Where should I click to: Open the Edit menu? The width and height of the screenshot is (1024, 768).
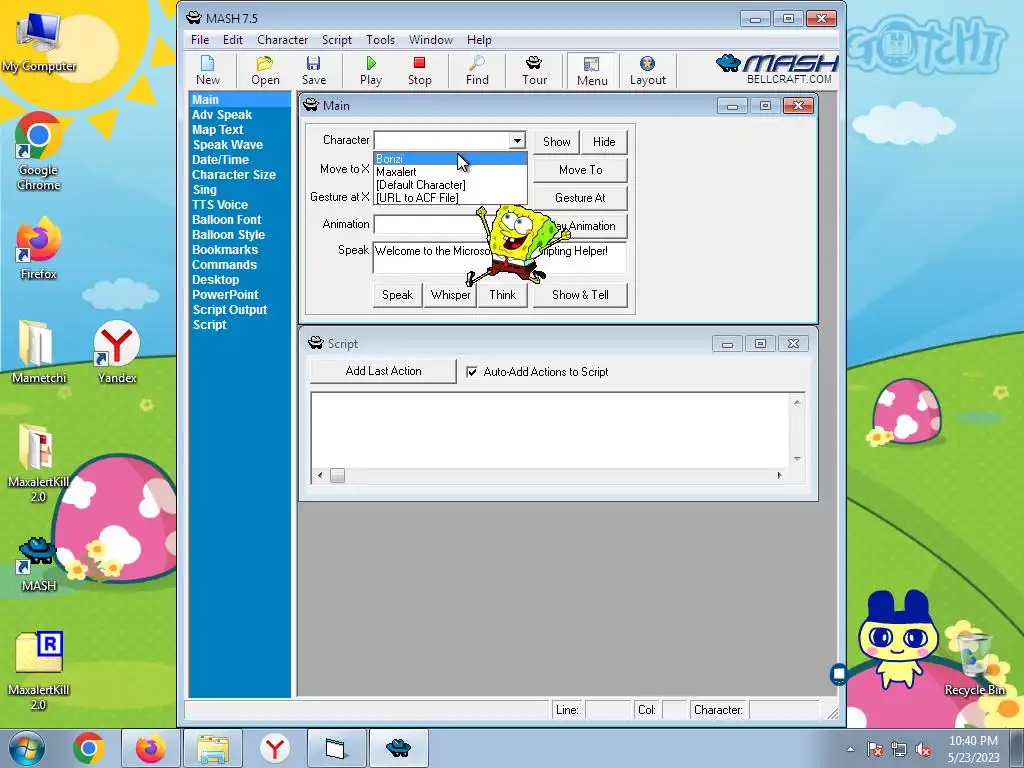click(x=232, y=40)
